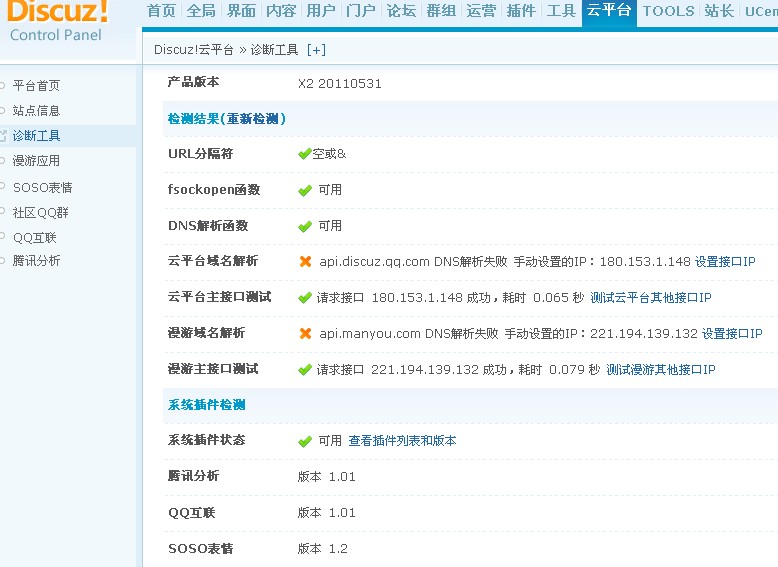778x567 pixels.
Task: Click the green check icon for fsockopen函数
Action: point(305,190)
